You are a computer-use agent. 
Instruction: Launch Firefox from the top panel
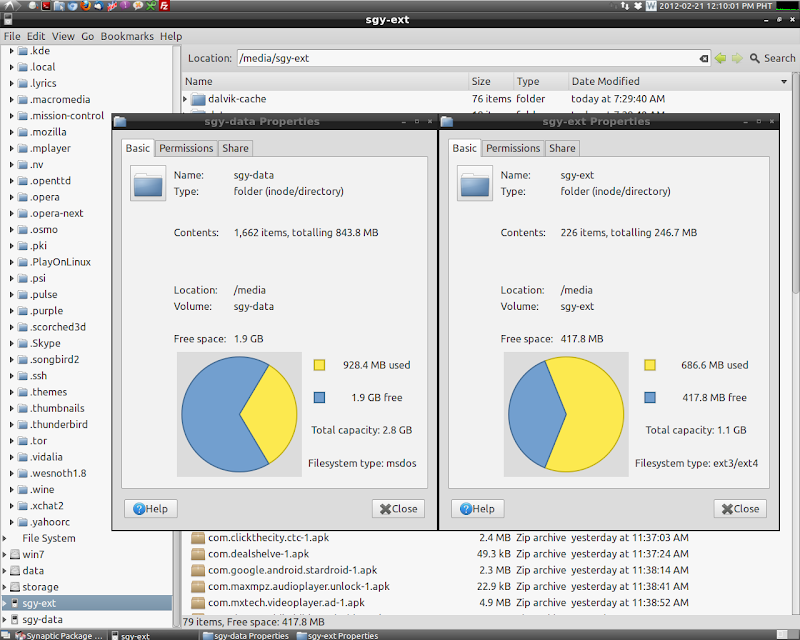click(x=85, y=6)
